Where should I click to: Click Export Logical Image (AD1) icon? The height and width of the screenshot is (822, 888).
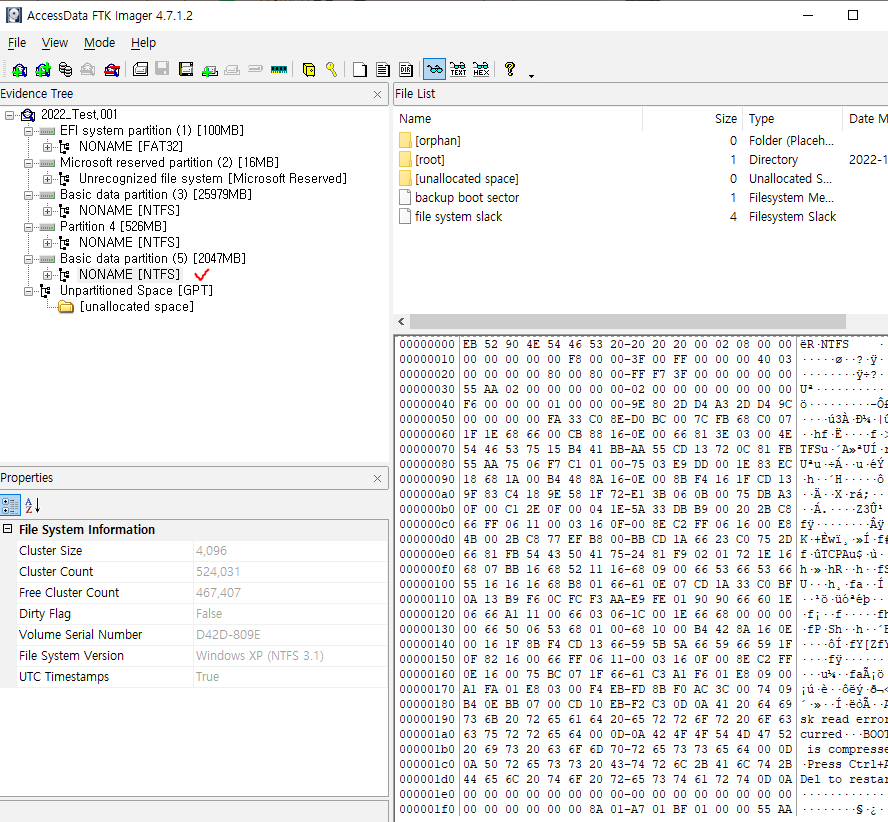pyautogui.click(x=186, y=69)
